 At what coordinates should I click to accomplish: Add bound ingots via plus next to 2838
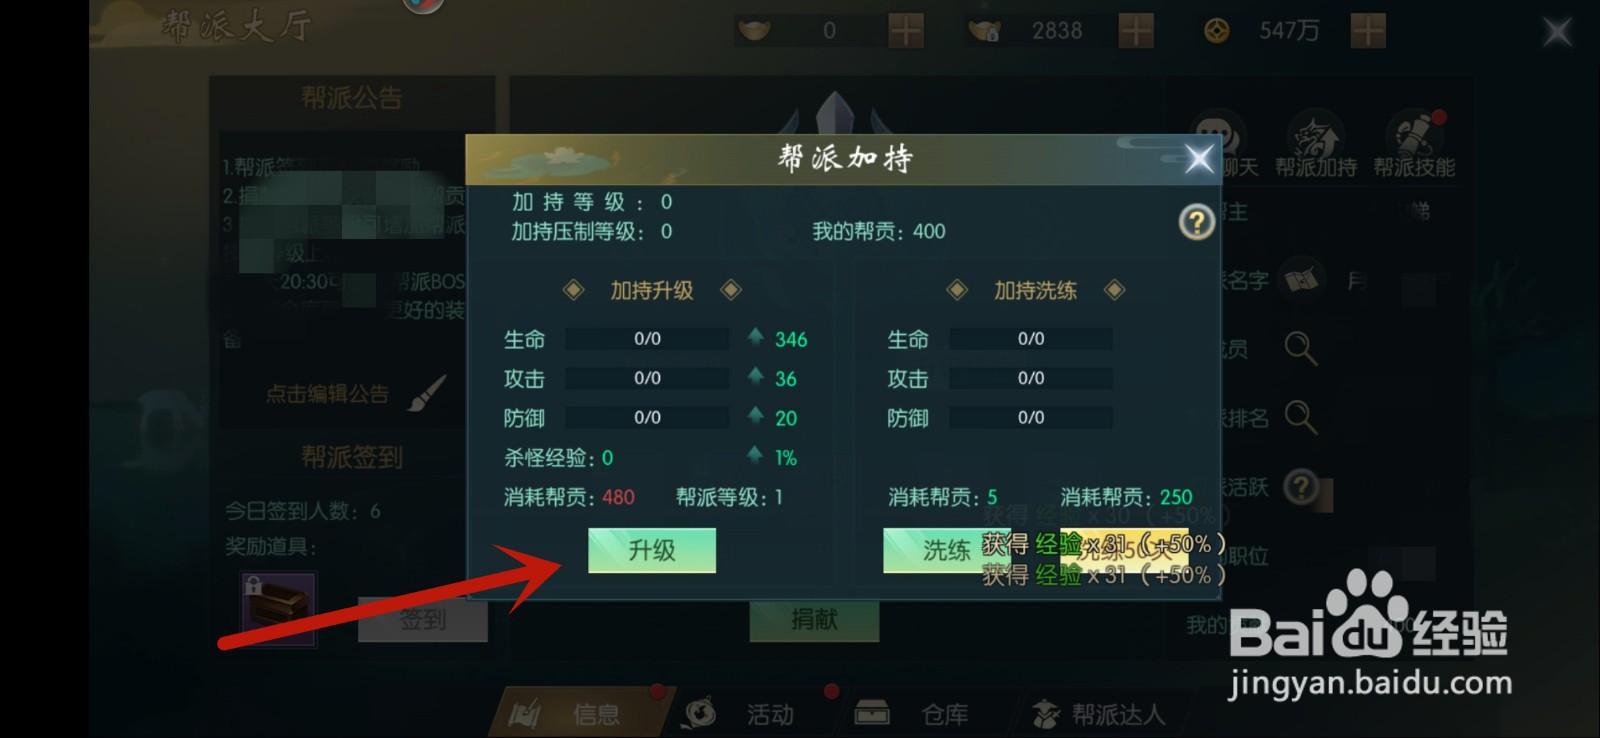(x=1136, y=31)
